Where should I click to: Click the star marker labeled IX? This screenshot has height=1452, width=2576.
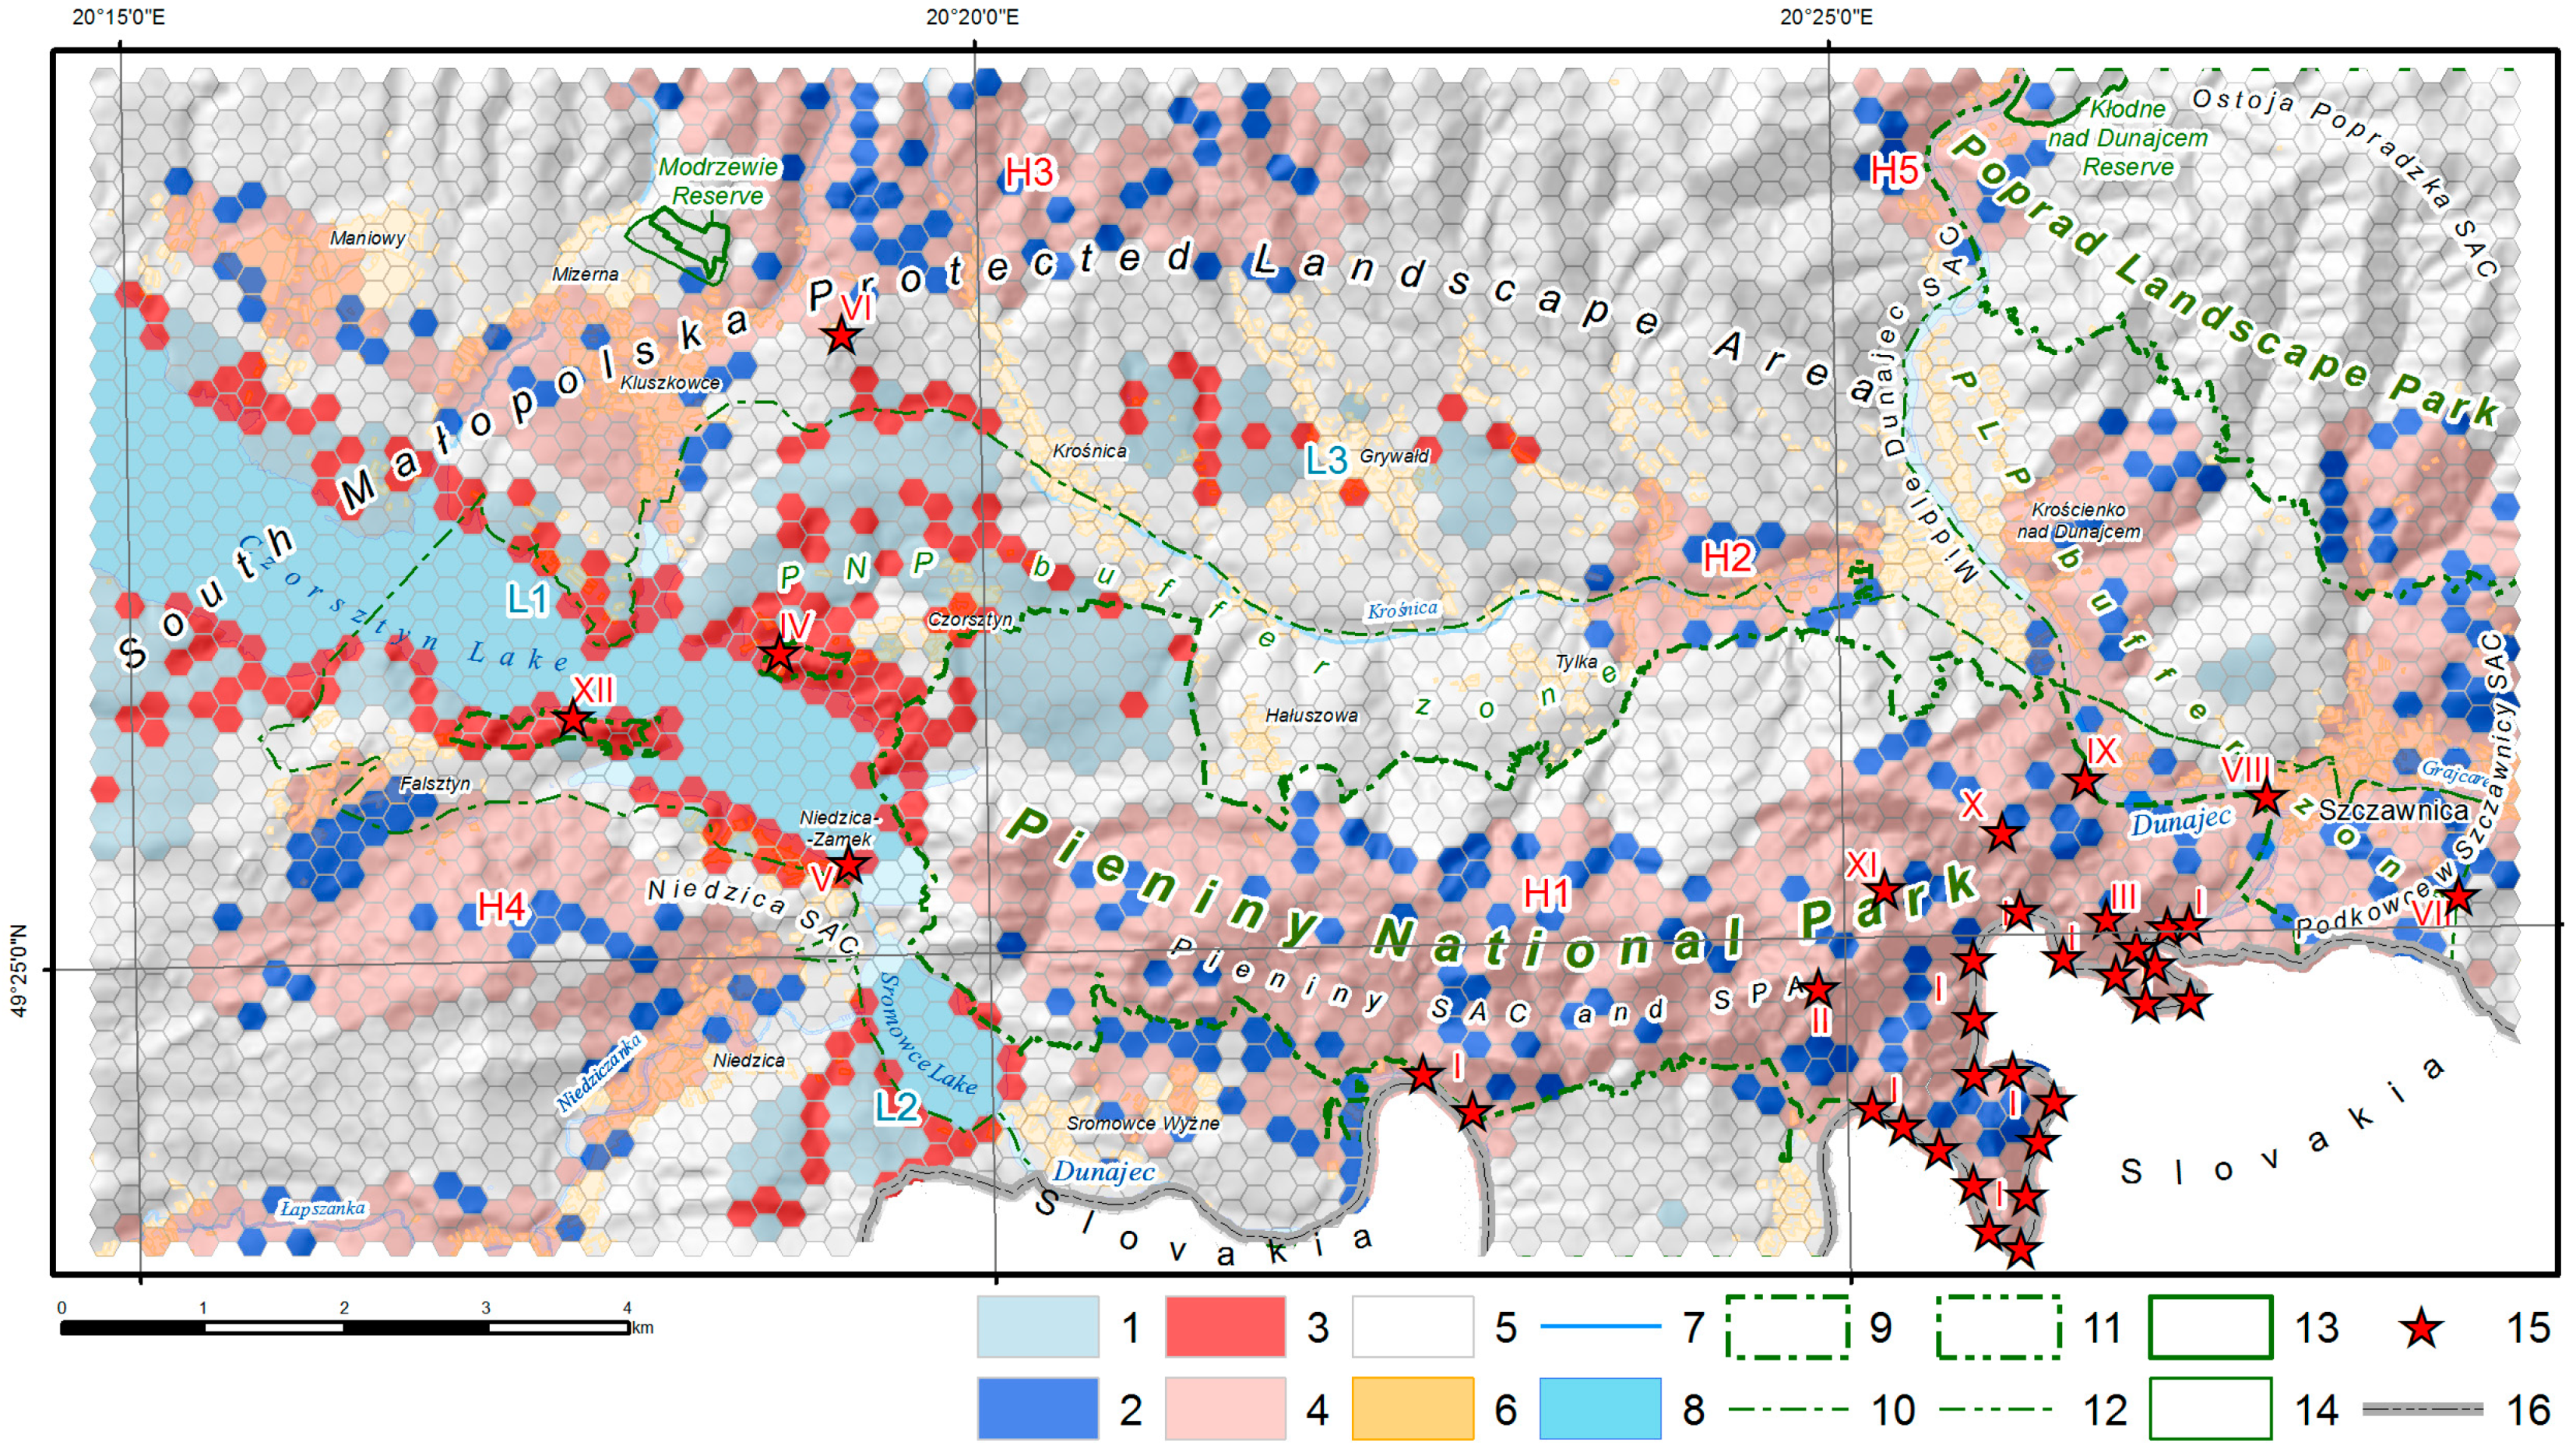pyautogui.click(x=2084, y=781)
